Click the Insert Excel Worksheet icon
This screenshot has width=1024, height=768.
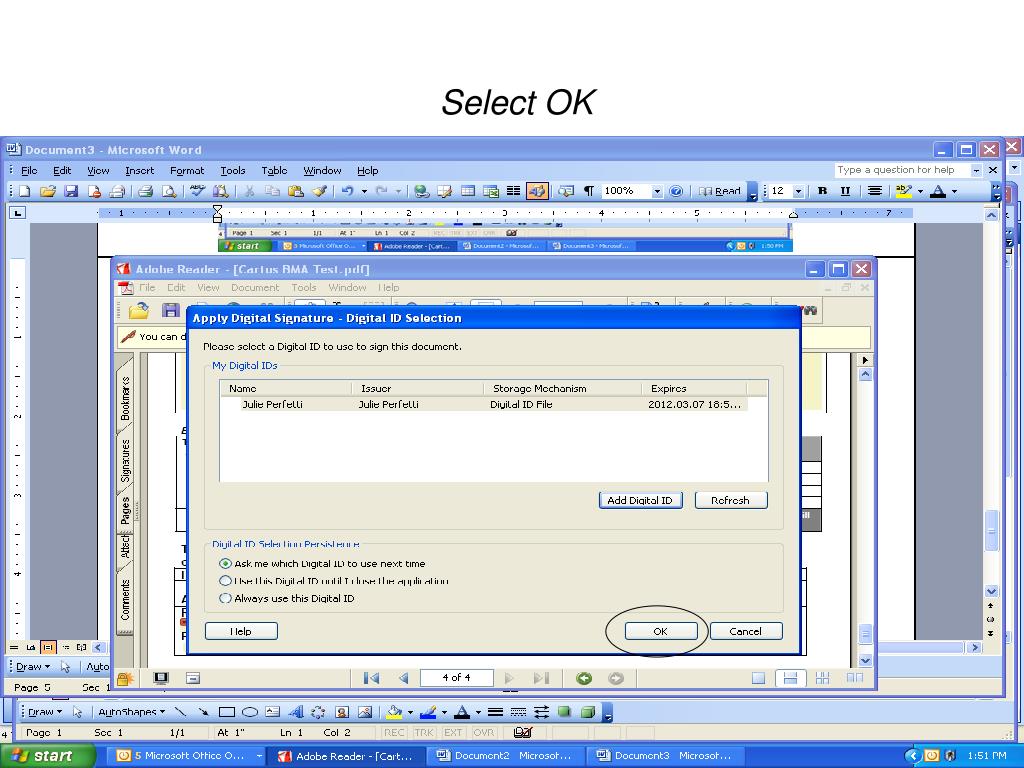(490, 191)
